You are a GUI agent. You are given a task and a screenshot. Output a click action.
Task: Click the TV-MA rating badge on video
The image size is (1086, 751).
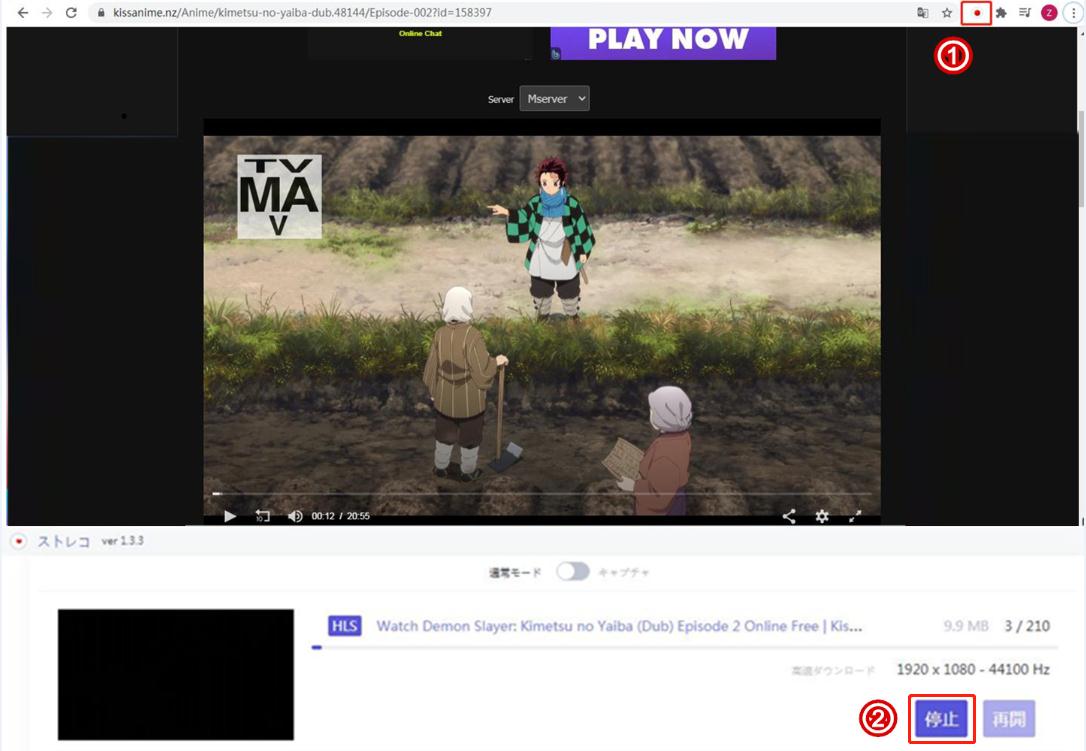(279, 197)
